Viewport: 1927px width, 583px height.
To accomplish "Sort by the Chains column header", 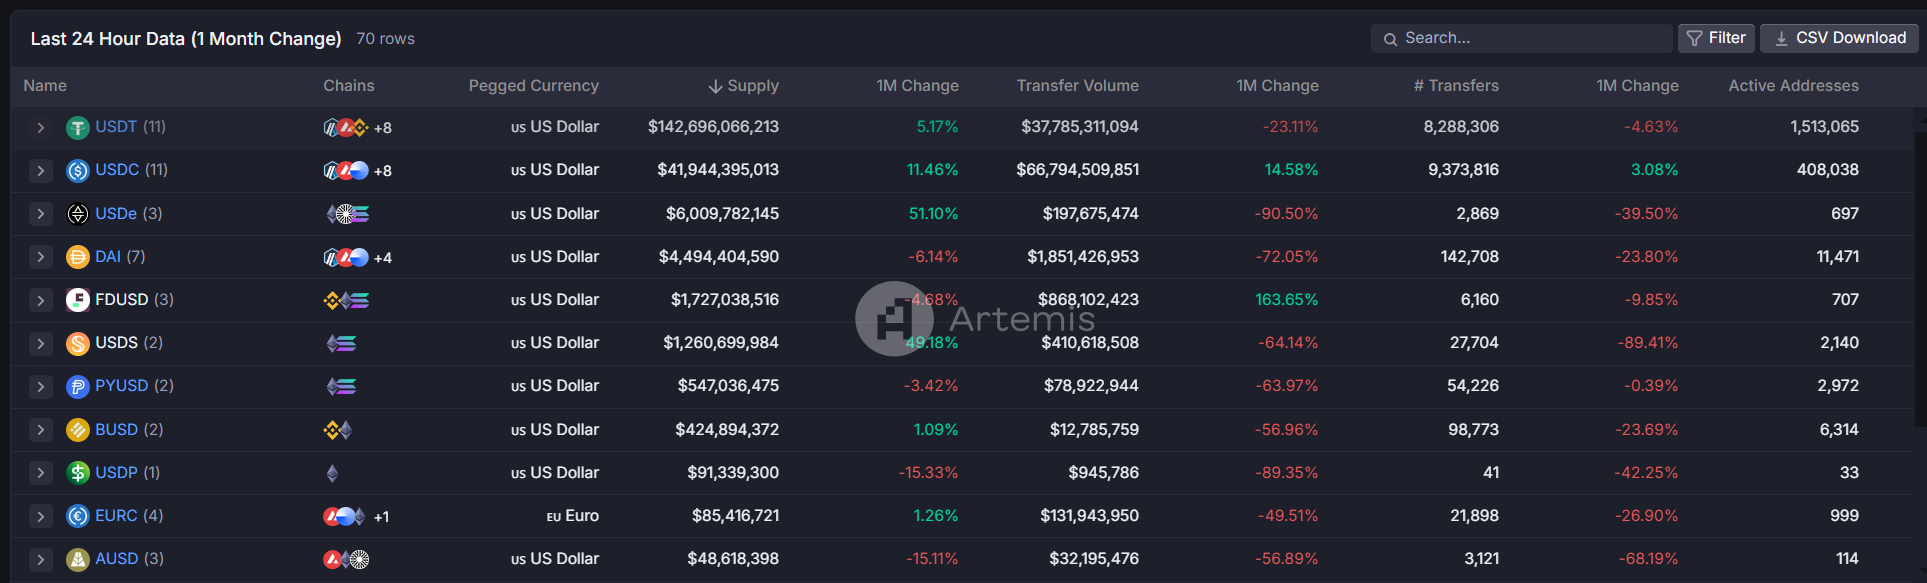I will pyautogui.click(x=349, y=86).
